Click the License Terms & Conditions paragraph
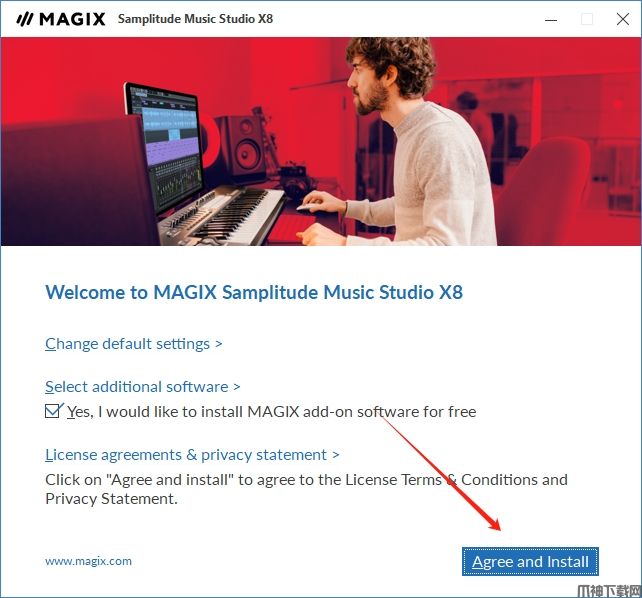Image resolution: width=642 pixels, height=598 pixels. (306, 489)
